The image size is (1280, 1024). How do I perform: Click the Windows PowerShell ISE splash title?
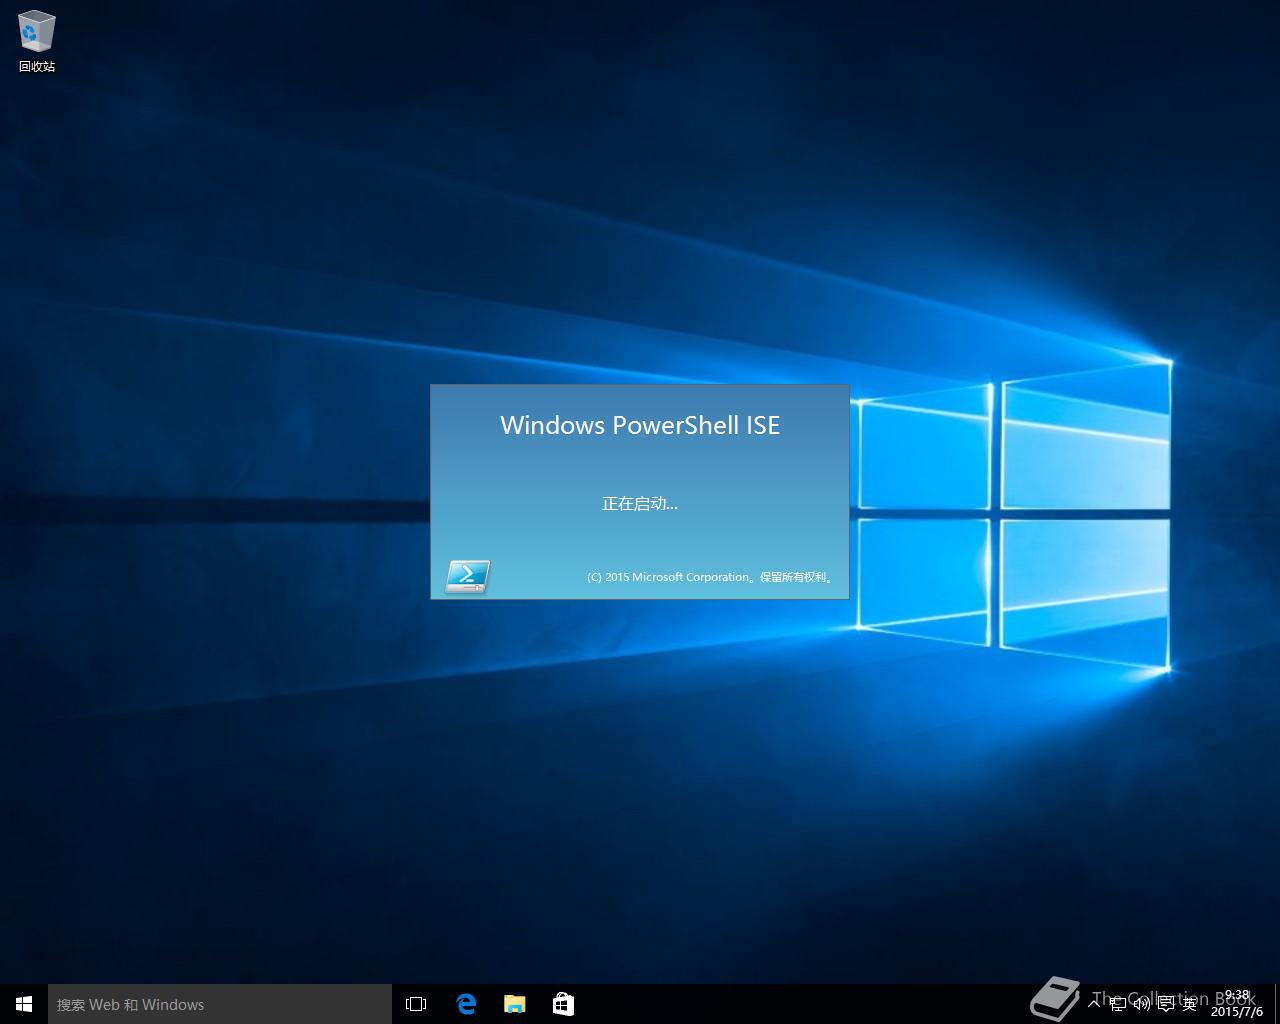tap(640, 425)
